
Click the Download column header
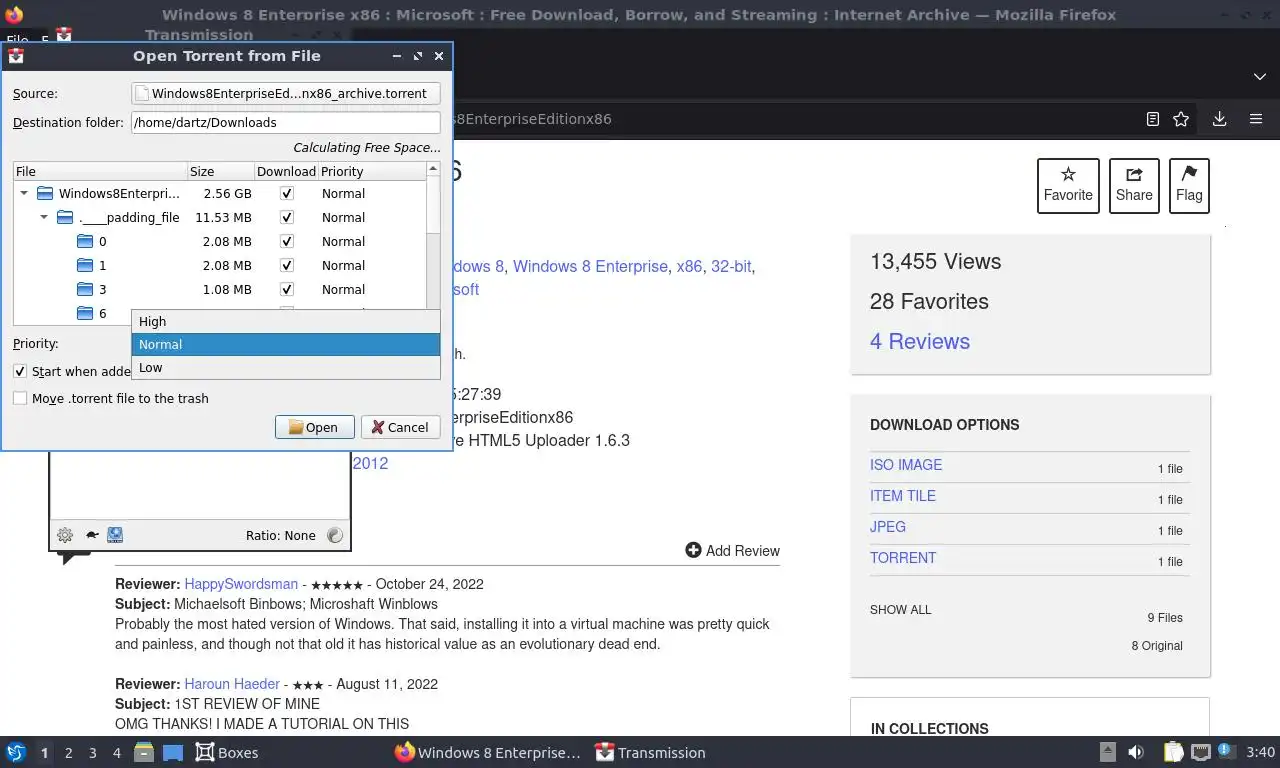coord(286,171)
